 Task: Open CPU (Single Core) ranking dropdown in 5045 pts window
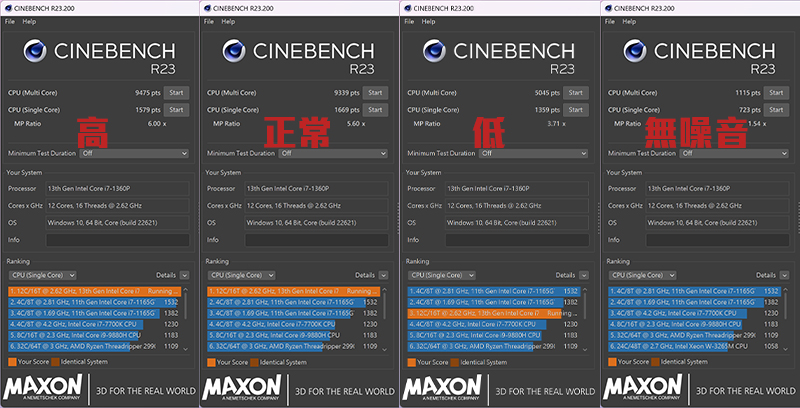(442, 275)
